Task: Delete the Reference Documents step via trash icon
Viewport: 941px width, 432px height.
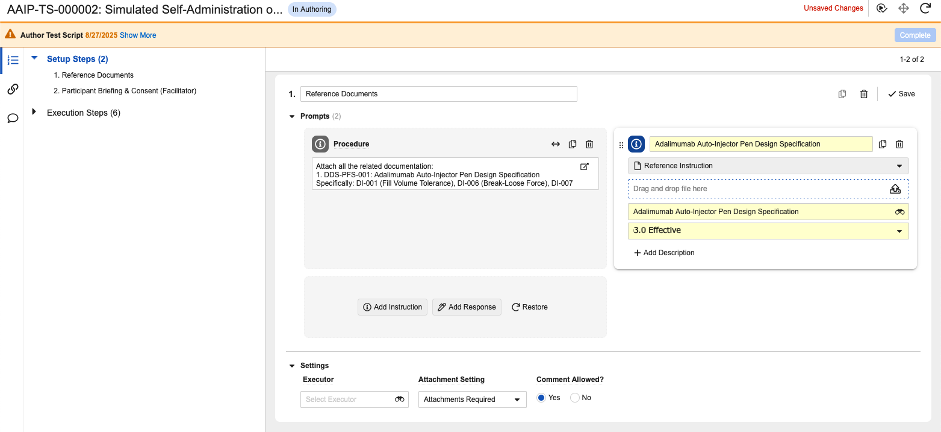Action: coord(863,94)
